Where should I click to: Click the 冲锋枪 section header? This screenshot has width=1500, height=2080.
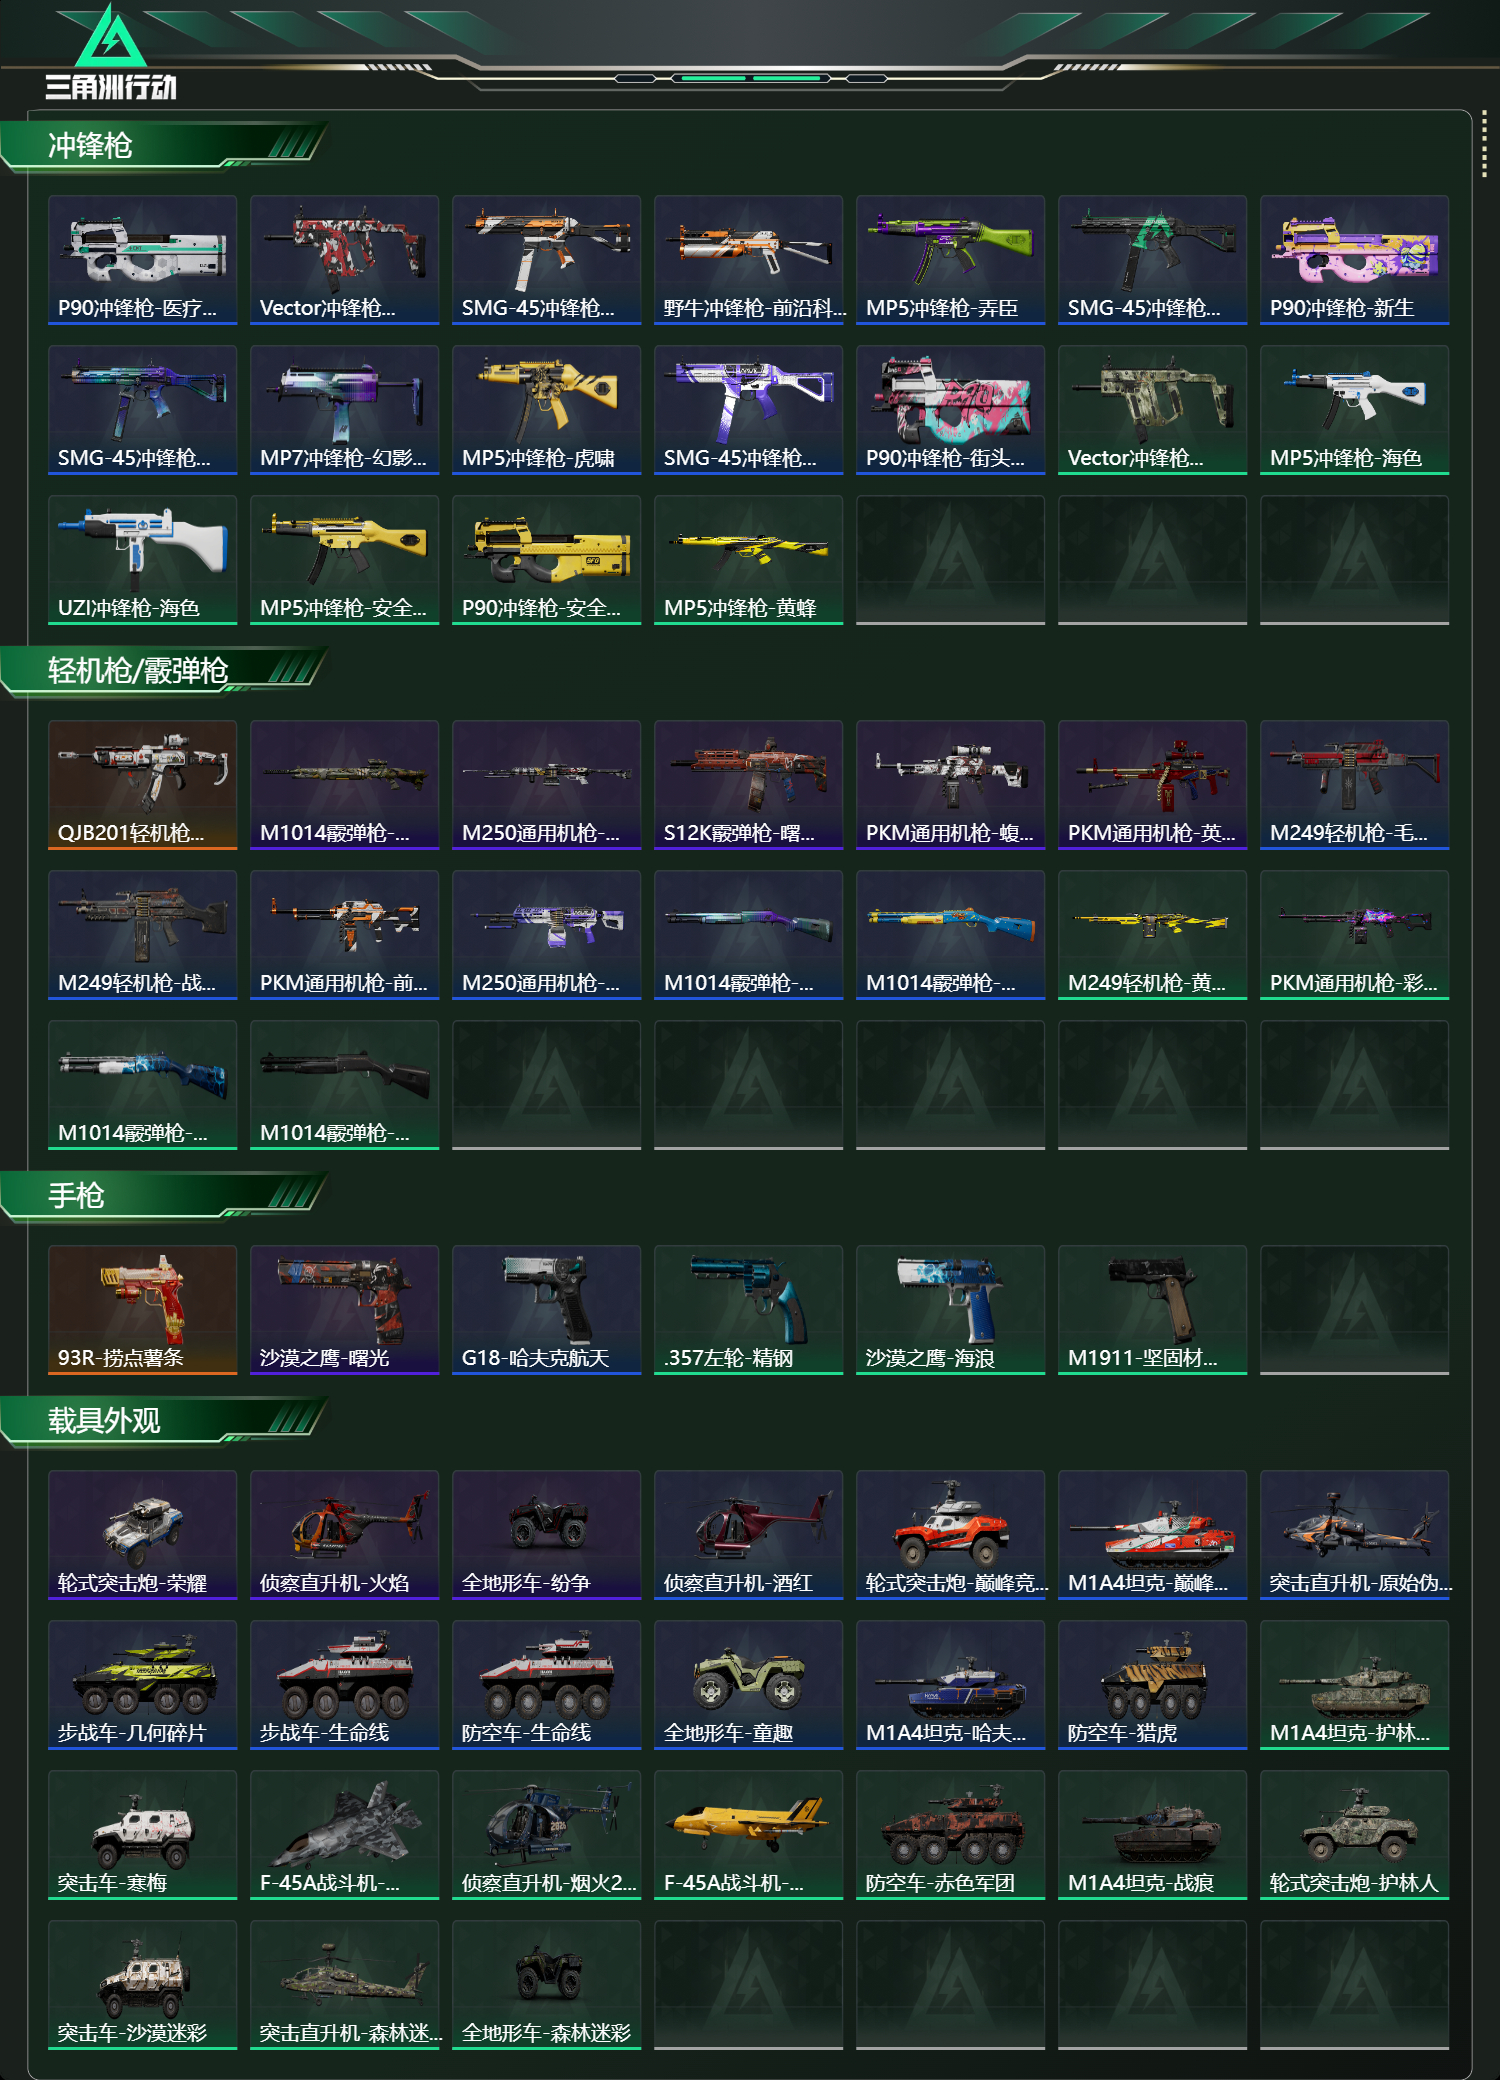pos(90,146)
